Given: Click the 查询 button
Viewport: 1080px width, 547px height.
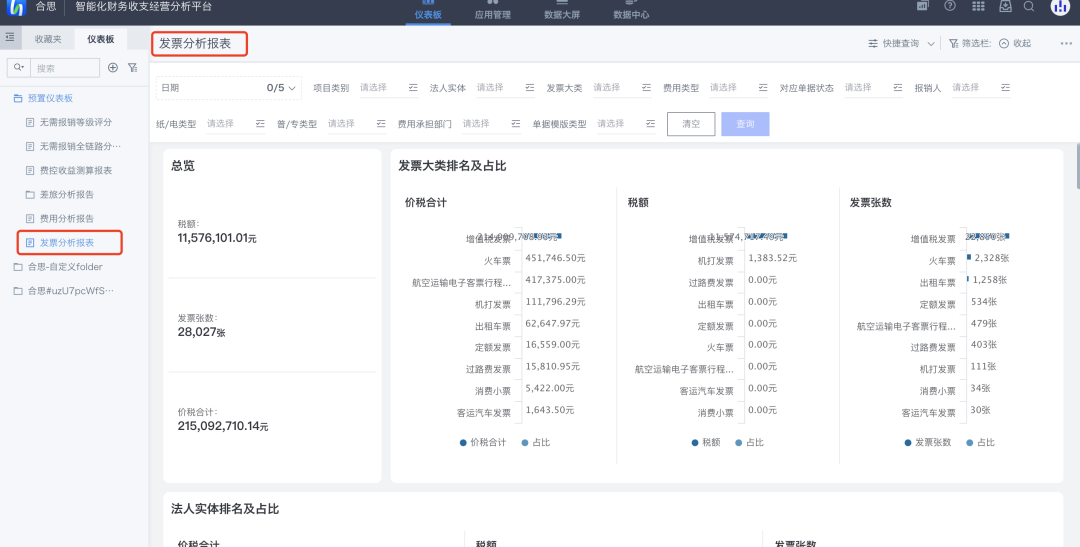Looking at the screenshot, I should (745, 124).
